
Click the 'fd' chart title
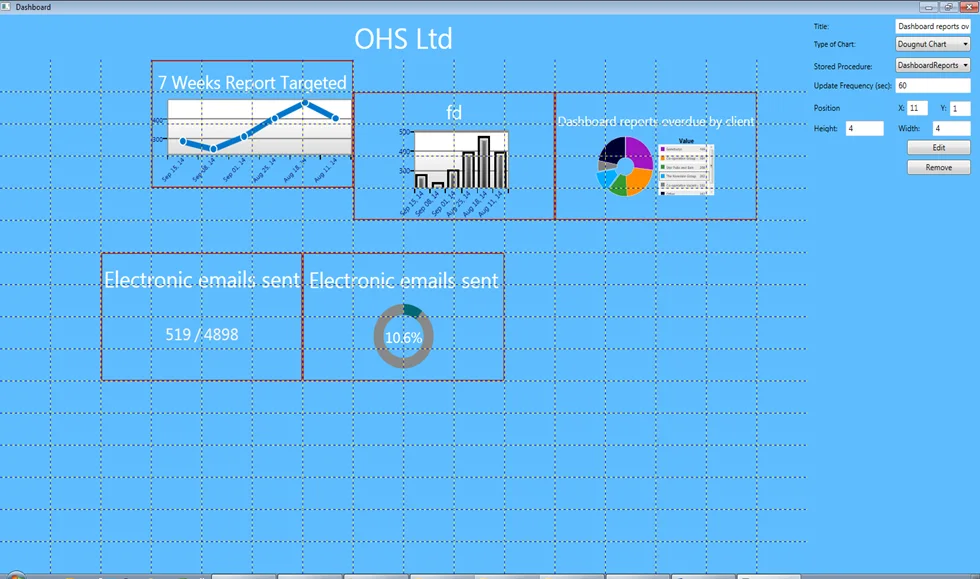(454, 113)
